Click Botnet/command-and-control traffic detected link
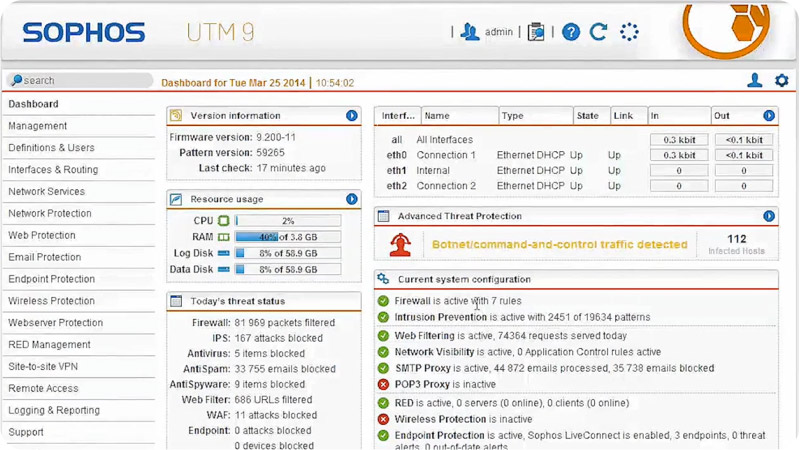Image resolution: width=800 pixels, height=450 pixels. point(560,244)
